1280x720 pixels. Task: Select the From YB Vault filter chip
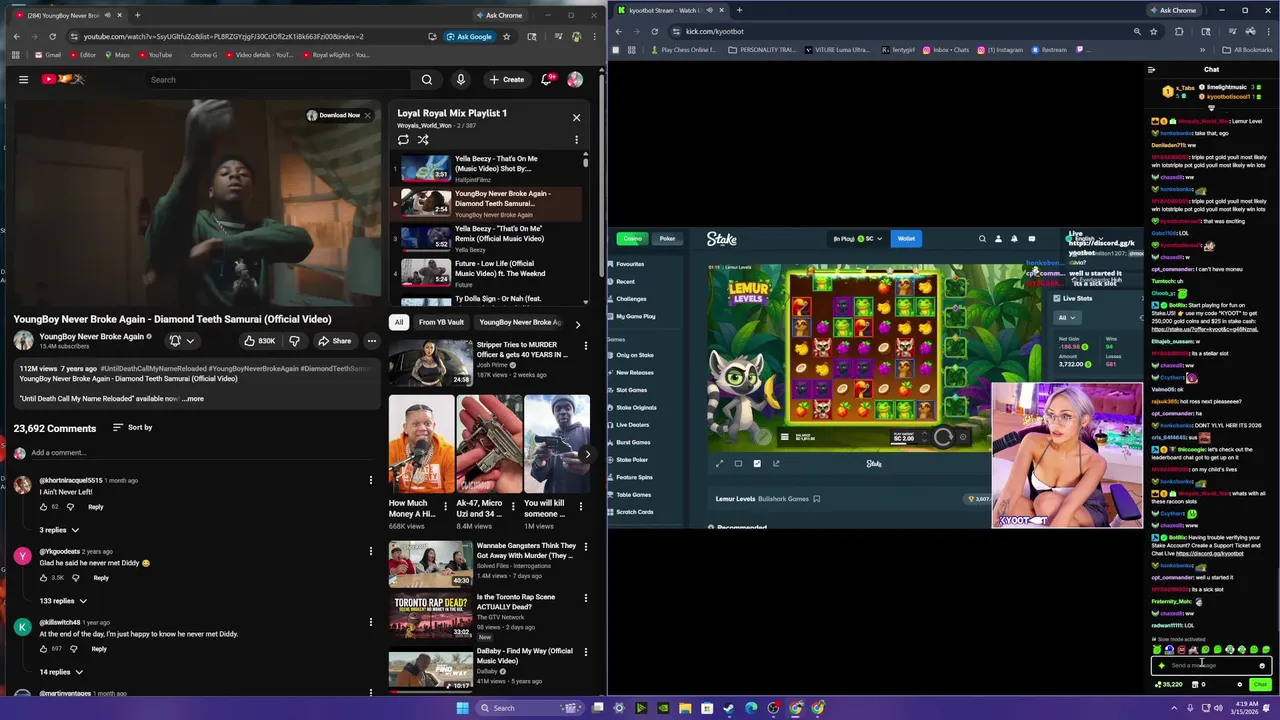(441, 322)
